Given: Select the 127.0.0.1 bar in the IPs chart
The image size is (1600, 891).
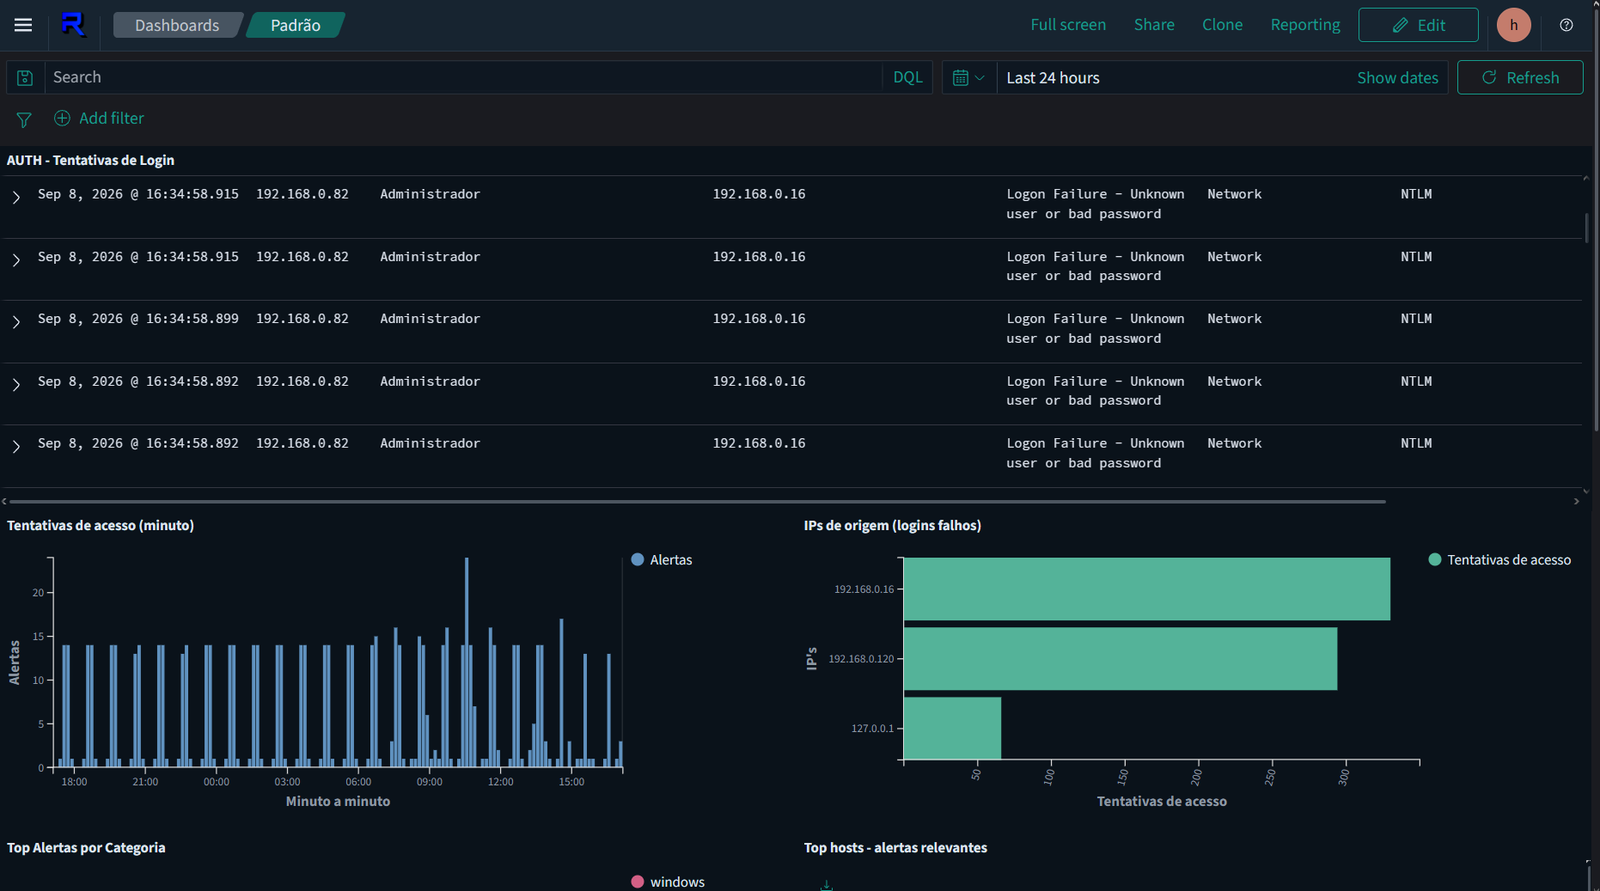Looking at the screenshot, I should (952, 728).
